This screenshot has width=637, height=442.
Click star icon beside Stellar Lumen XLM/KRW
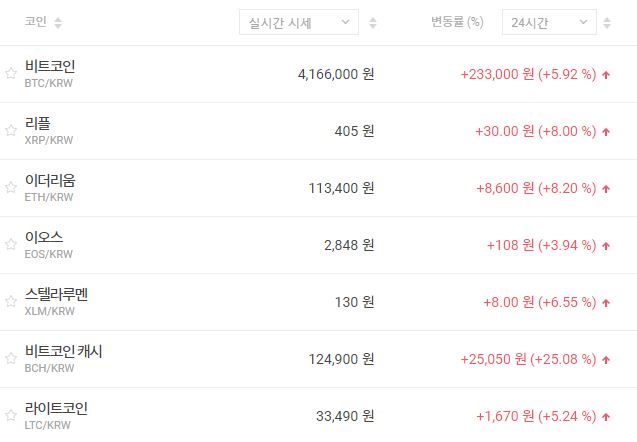(x=11, y=301)
